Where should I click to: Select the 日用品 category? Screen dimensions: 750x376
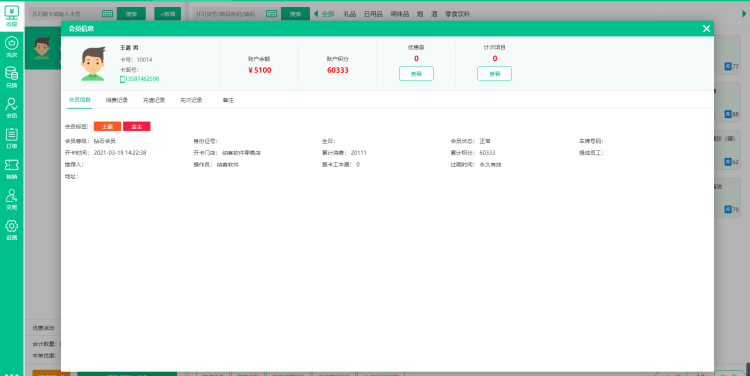pos(373,14)
